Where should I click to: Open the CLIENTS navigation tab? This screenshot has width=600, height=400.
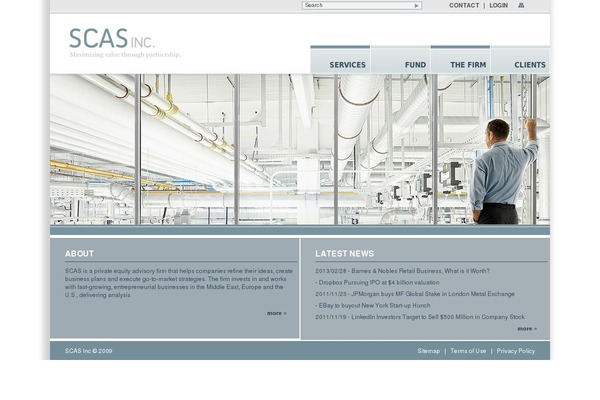pyautogui.click(x=520, y=60)
